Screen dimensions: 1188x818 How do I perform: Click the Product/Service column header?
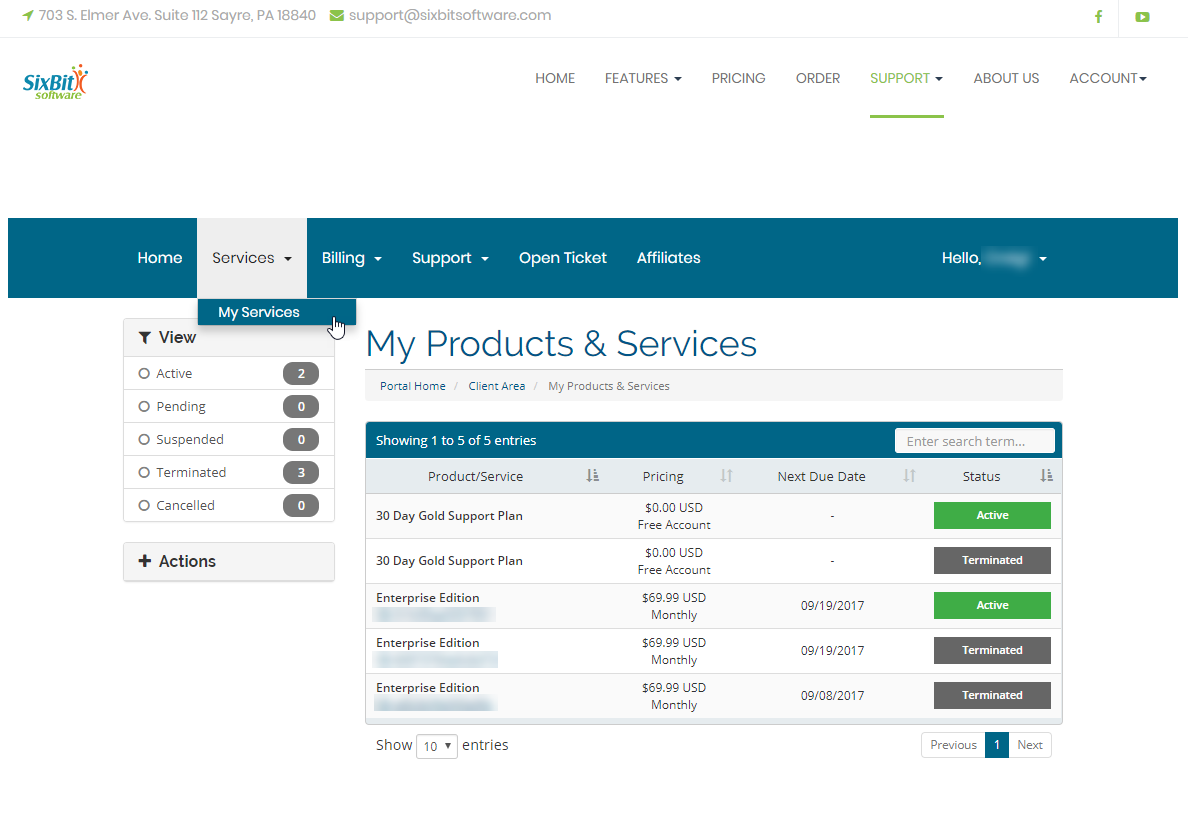coord(475,476)
